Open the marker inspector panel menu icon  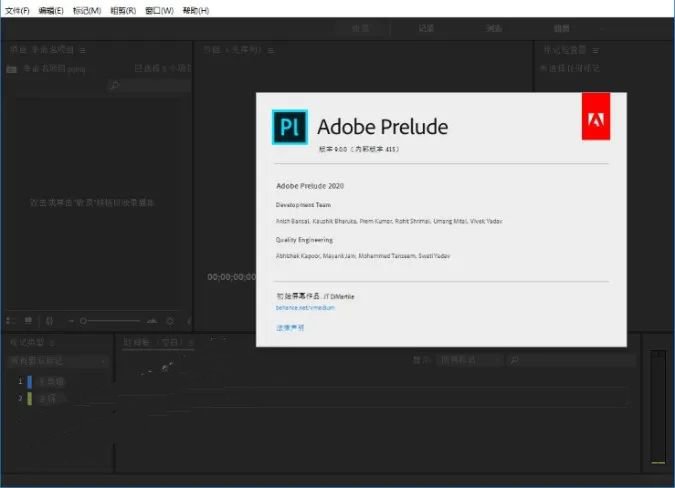click(595, 51)
